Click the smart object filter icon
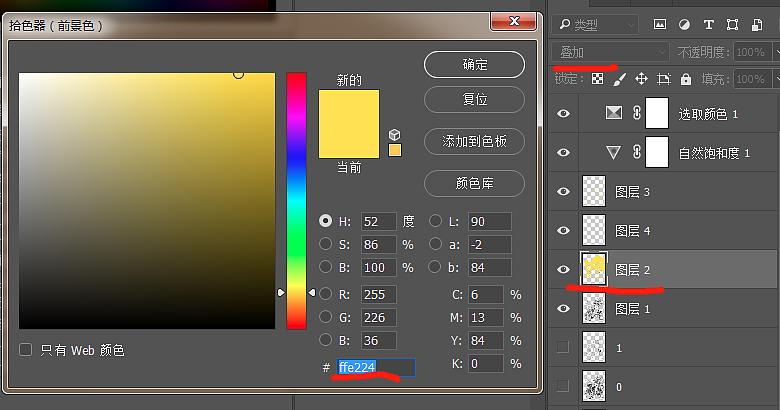 (x=757, y=24)
